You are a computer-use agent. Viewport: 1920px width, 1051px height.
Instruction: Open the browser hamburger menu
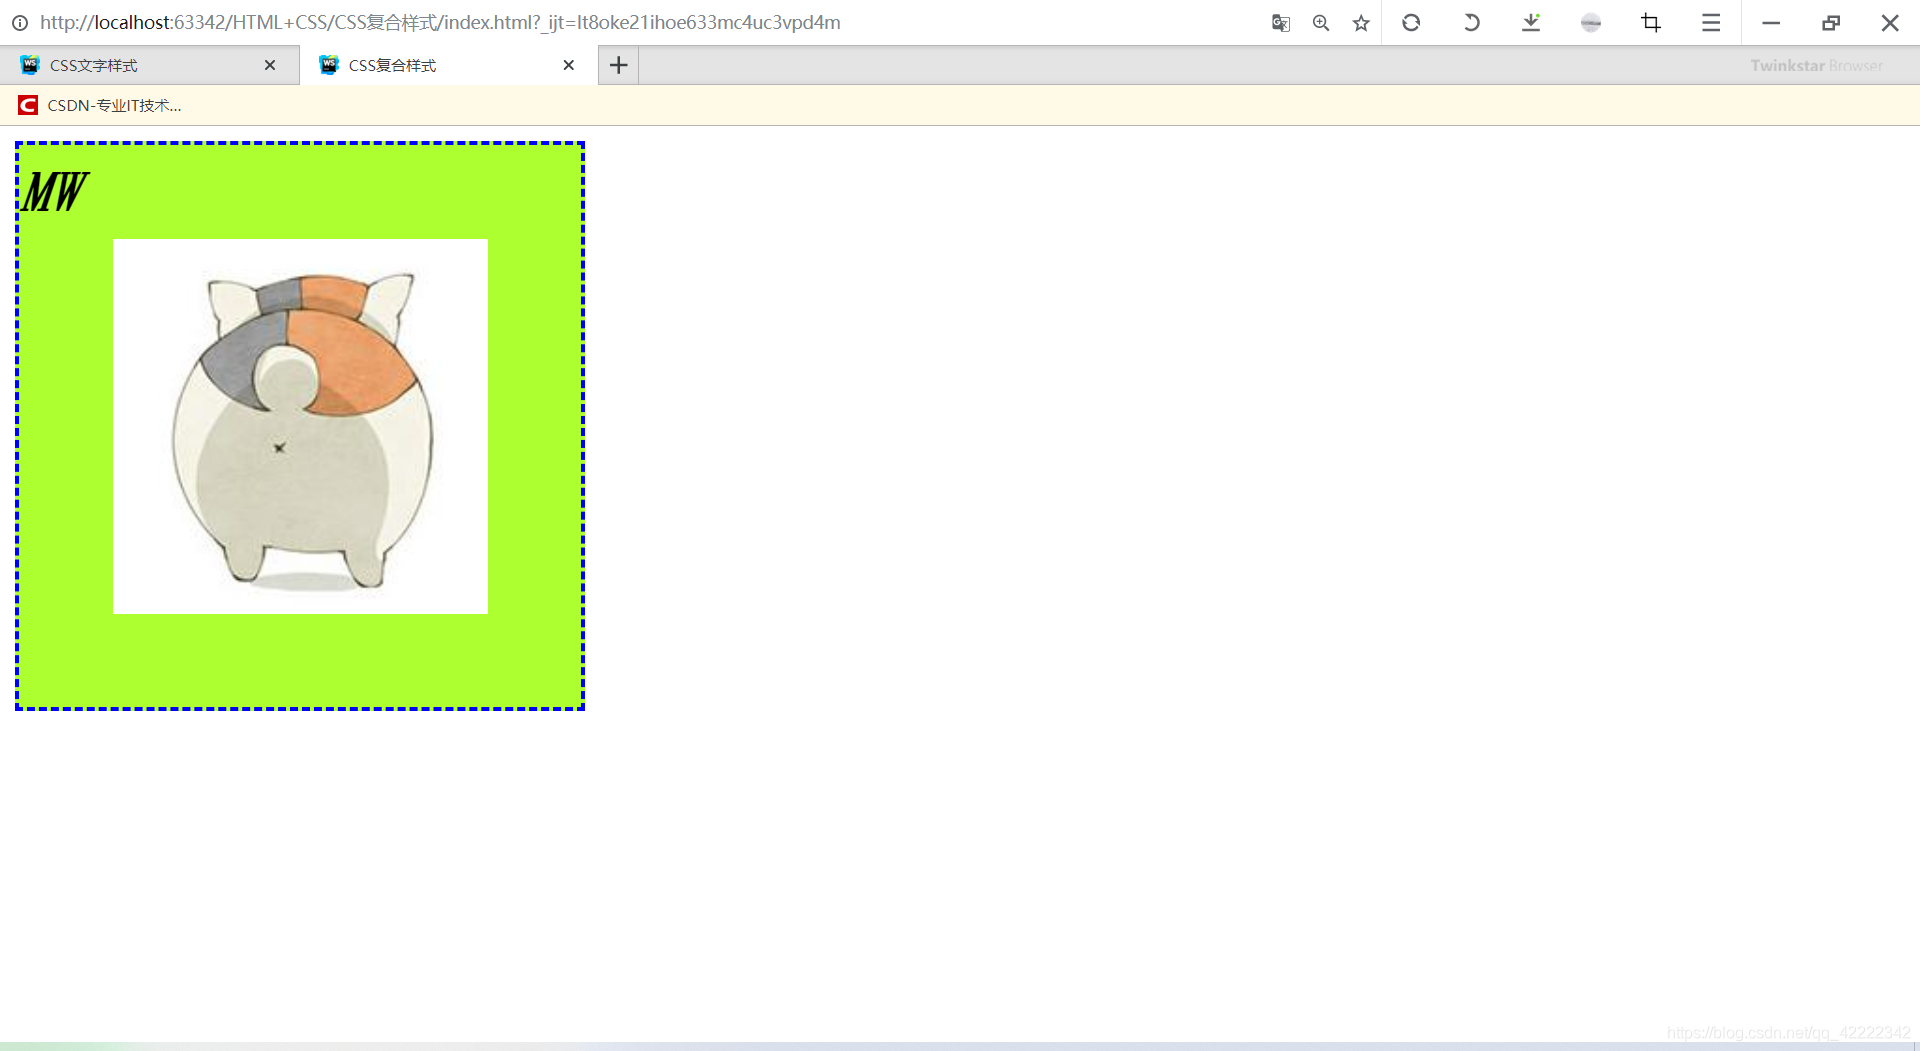coord(1711,22)
